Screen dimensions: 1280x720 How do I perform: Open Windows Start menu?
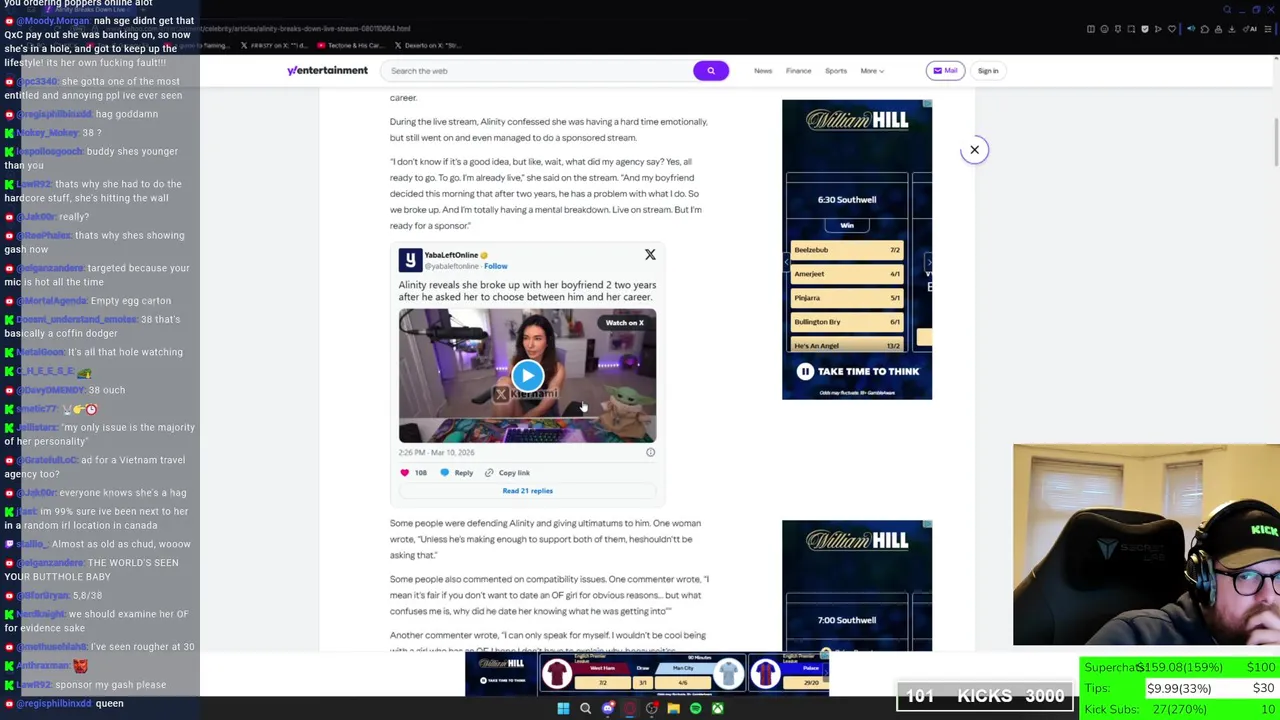click(563, 708)
